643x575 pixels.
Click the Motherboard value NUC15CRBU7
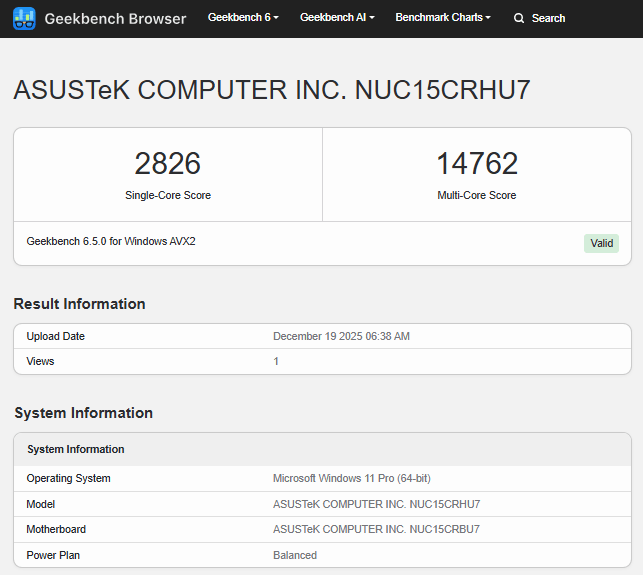(376, 529)
